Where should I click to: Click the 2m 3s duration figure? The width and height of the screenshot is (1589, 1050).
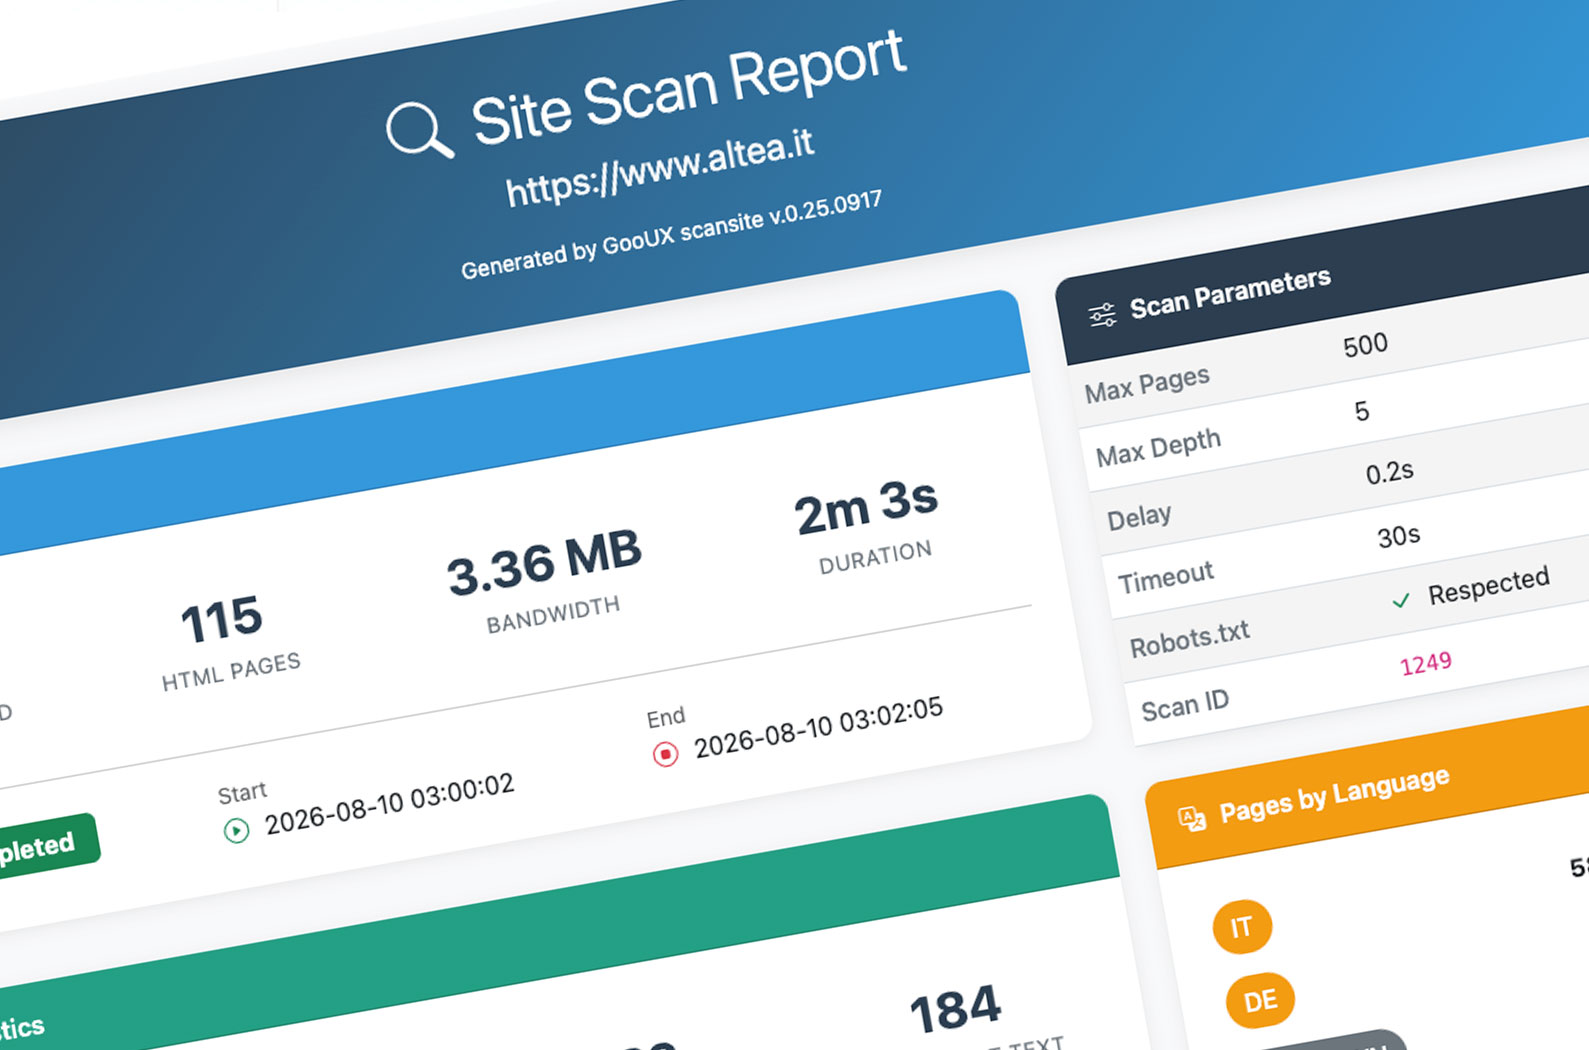pyautogui.click(x=866, y=507)
